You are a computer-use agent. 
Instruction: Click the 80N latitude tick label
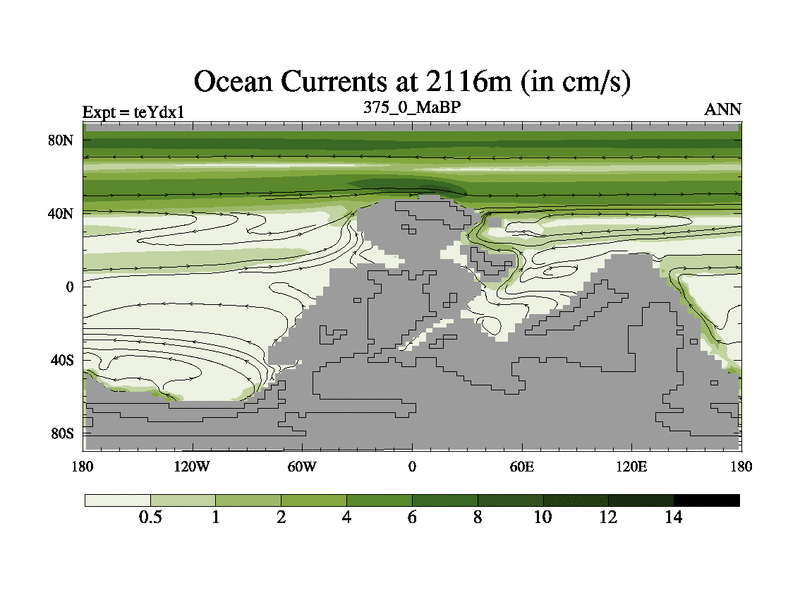click(x=62, y=140)
